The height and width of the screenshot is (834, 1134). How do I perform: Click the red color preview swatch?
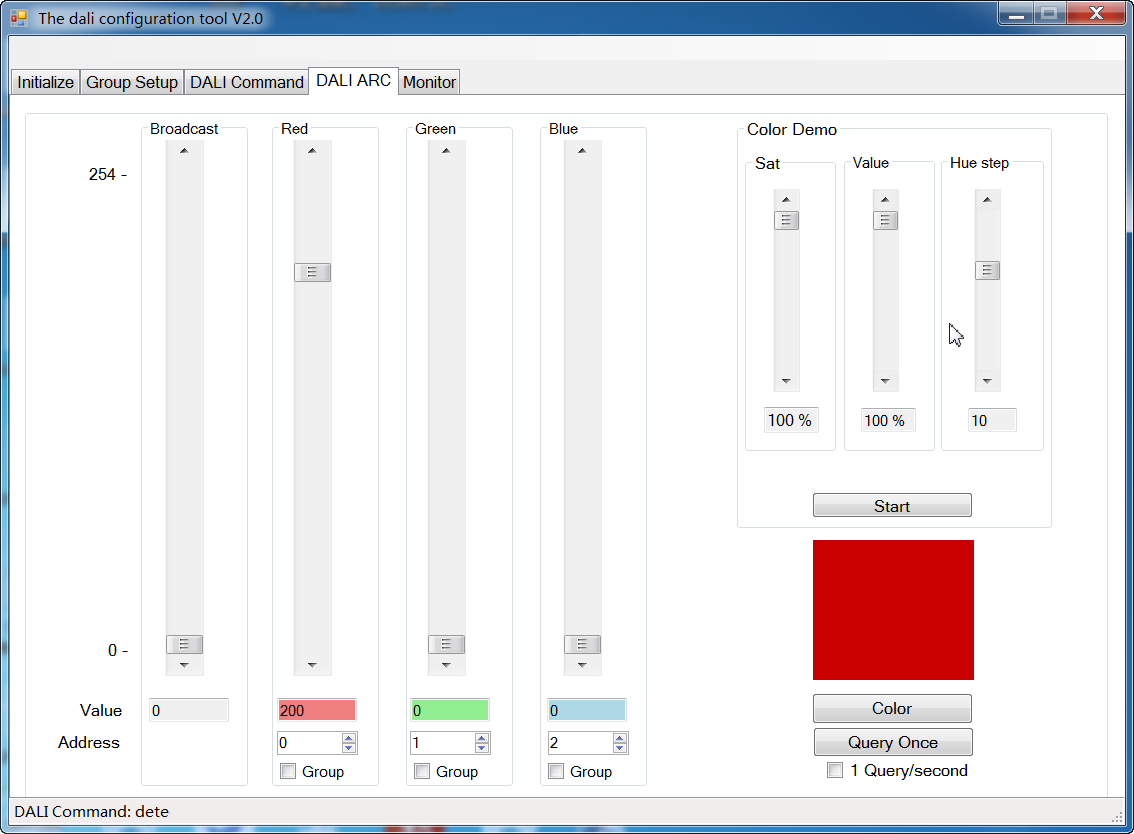pos(892,609)
